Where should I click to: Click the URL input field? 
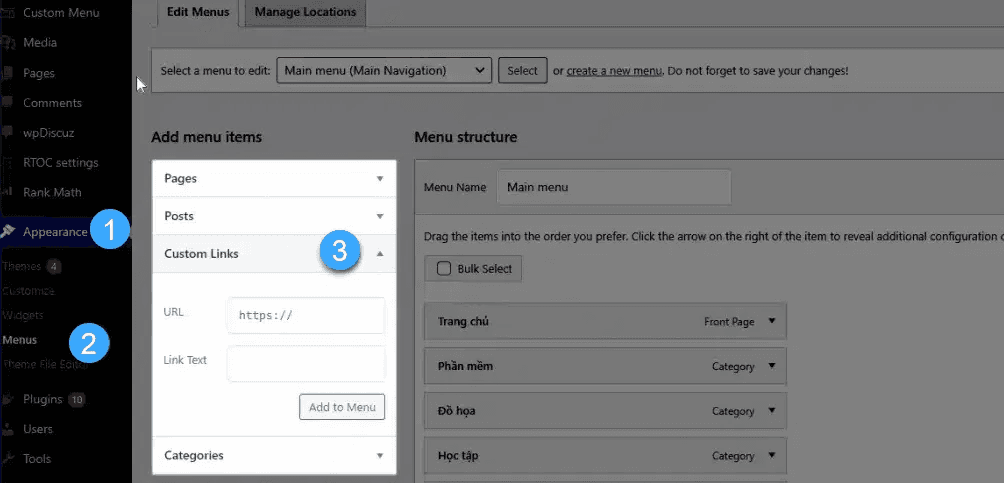306,315
